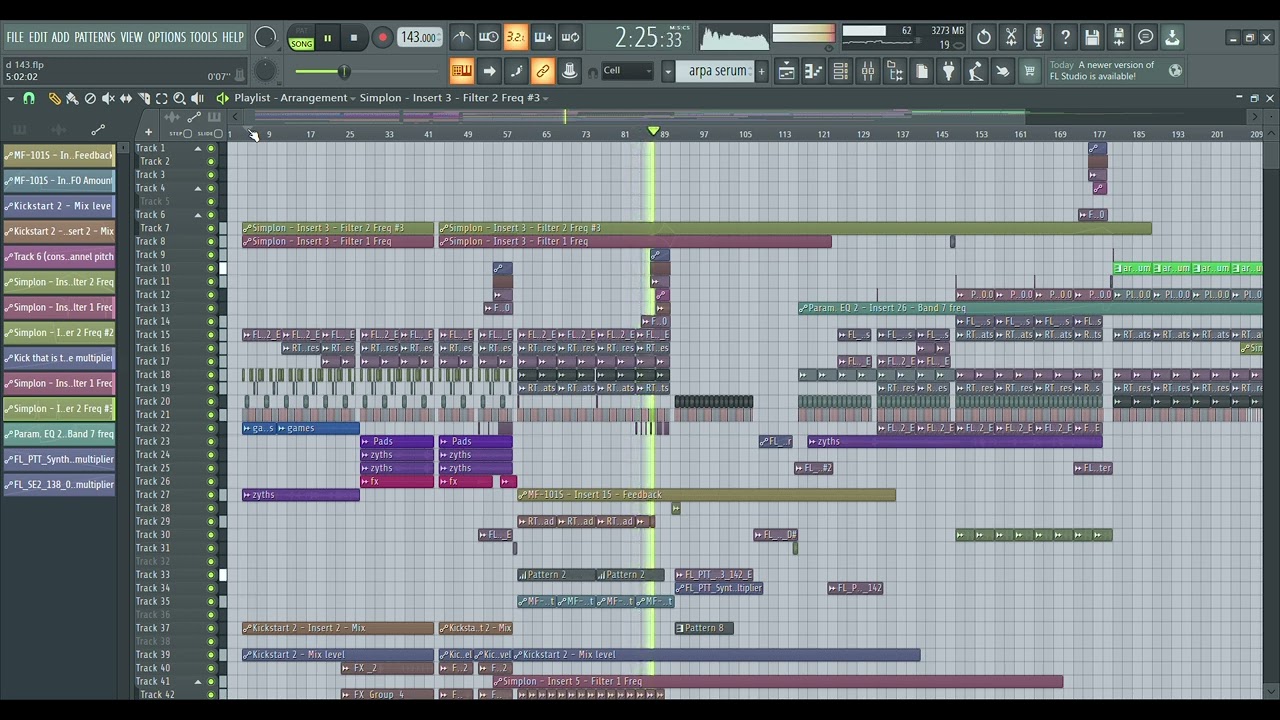1280x720 pixels.
Task: Open the FILE menu
Action: pos(15,37)
